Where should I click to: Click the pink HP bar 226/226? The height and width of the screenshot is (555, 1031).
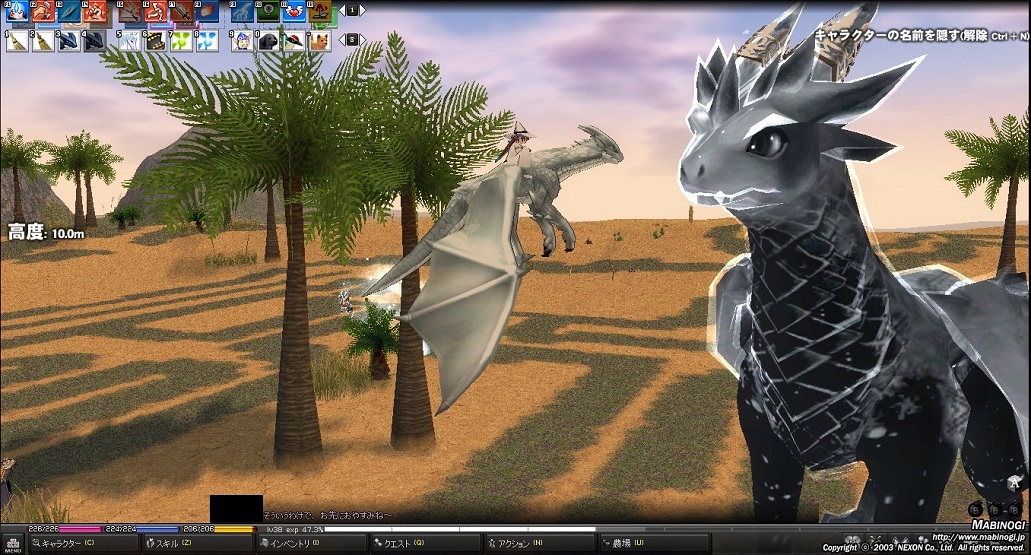tap(64, 529)
